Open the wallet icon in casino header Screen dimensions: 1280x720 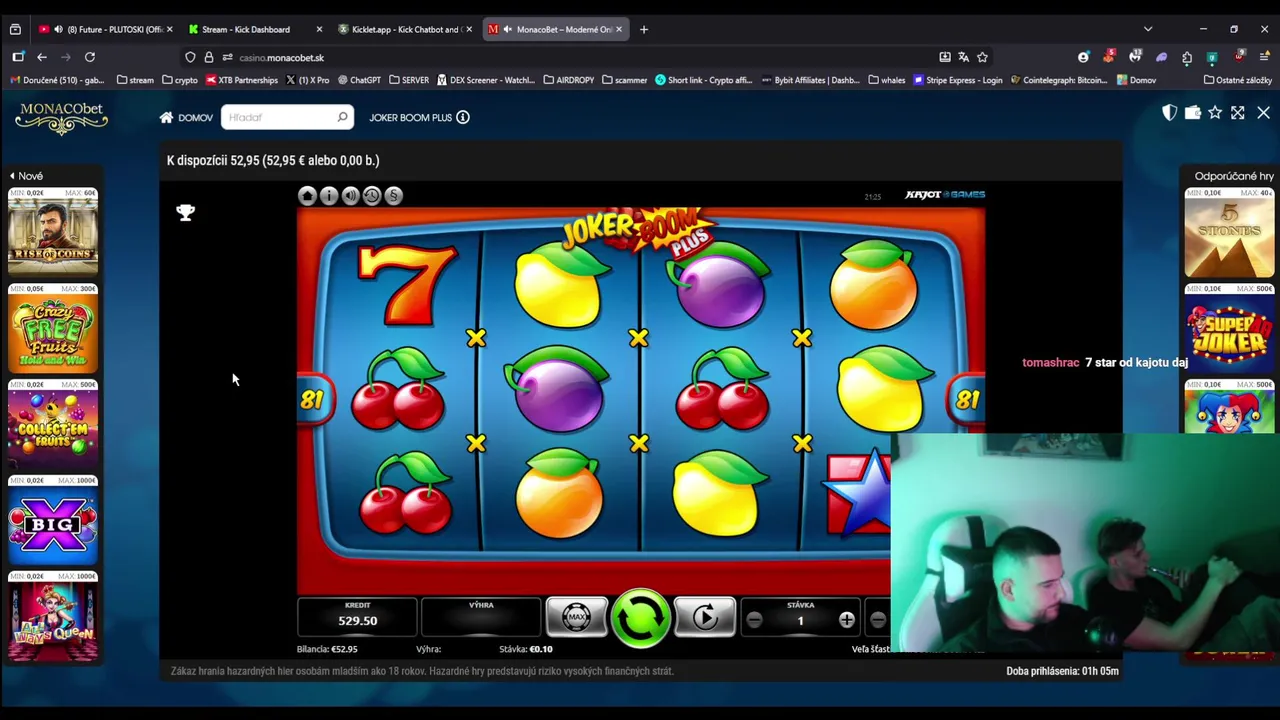1192,113
